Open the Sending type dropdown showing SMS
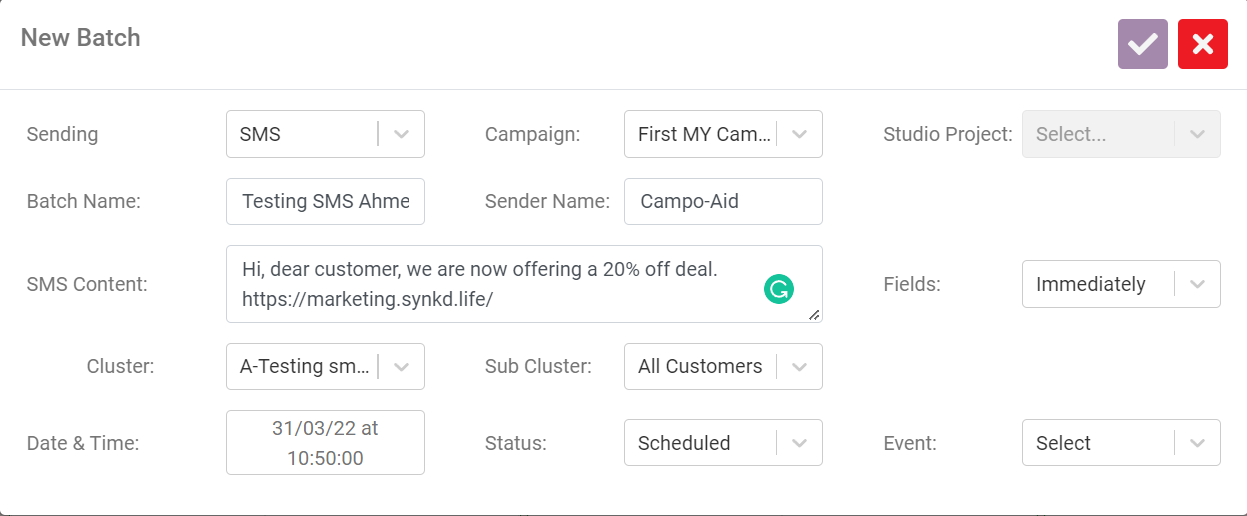Screen dimensions: 1247x516 point(305,134)
